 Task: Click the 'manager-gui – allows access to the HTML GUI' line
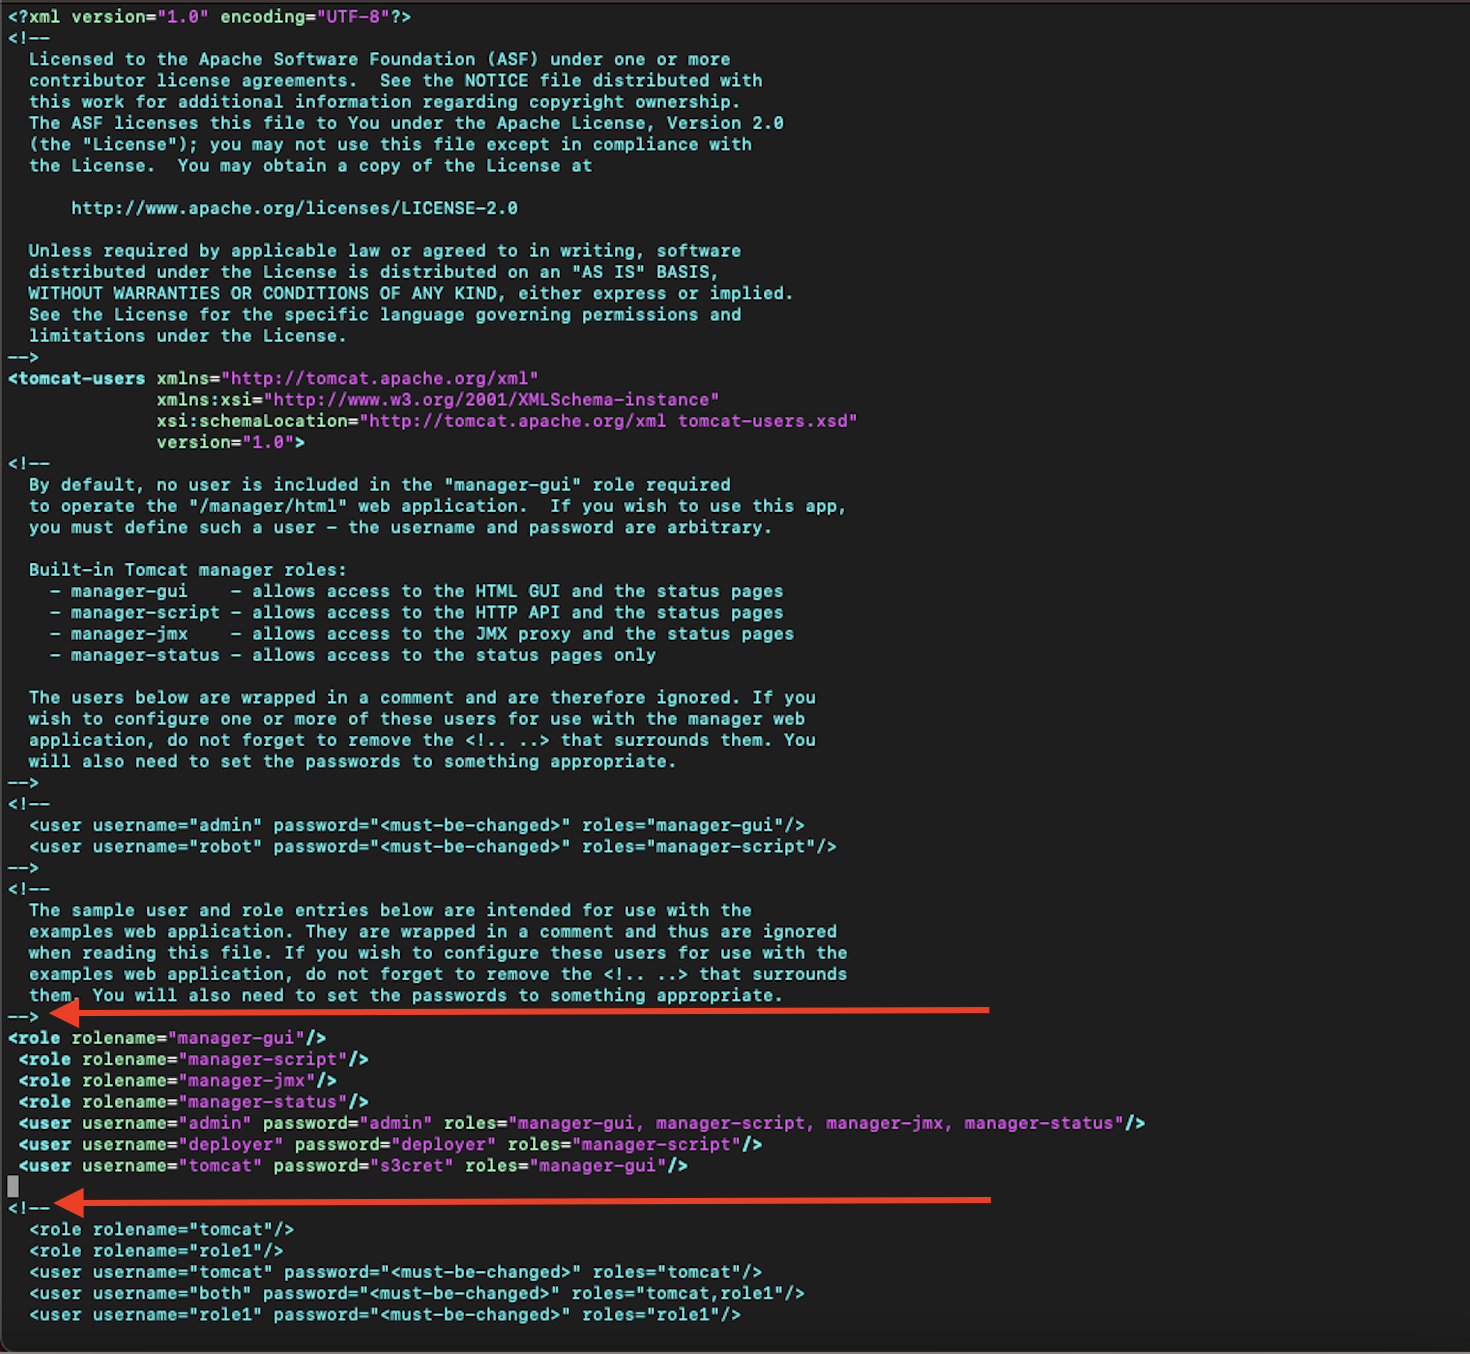tap(416, 591)
